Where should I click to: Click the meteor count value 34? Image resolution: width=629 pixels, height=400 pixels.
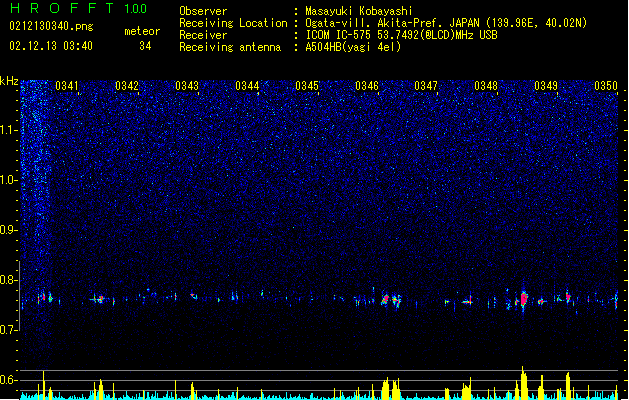pos(145,46)
